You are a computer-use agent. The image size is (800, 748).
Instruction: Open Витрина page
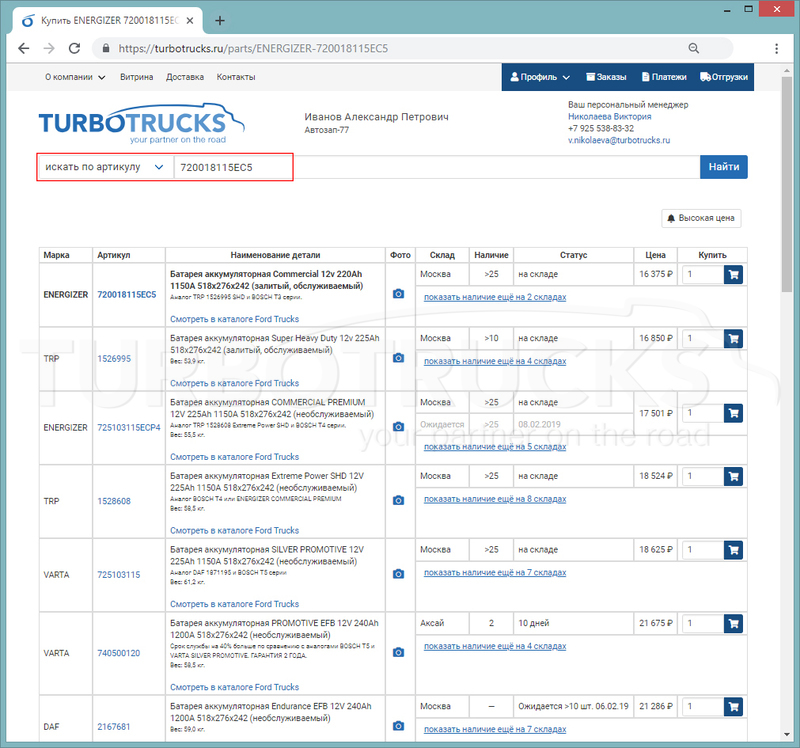pyautogui.click(x=137, y=77)
